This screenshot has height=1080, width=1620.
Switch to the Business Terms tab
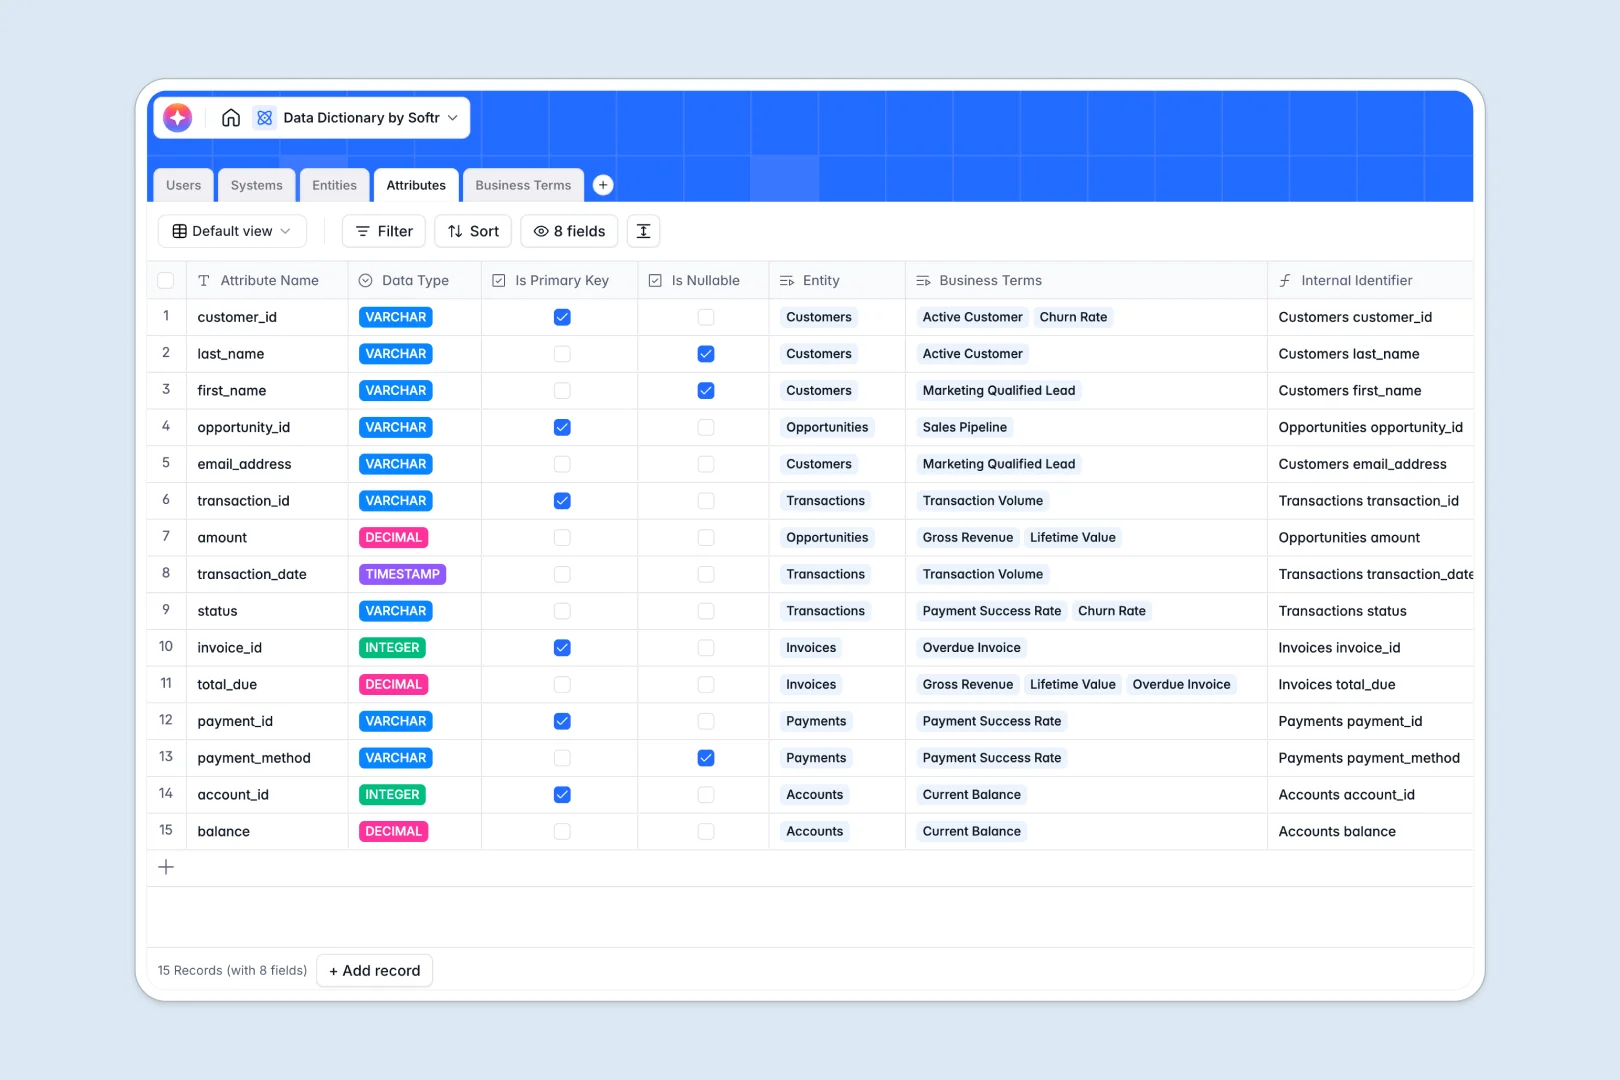[x=523, y=185]
